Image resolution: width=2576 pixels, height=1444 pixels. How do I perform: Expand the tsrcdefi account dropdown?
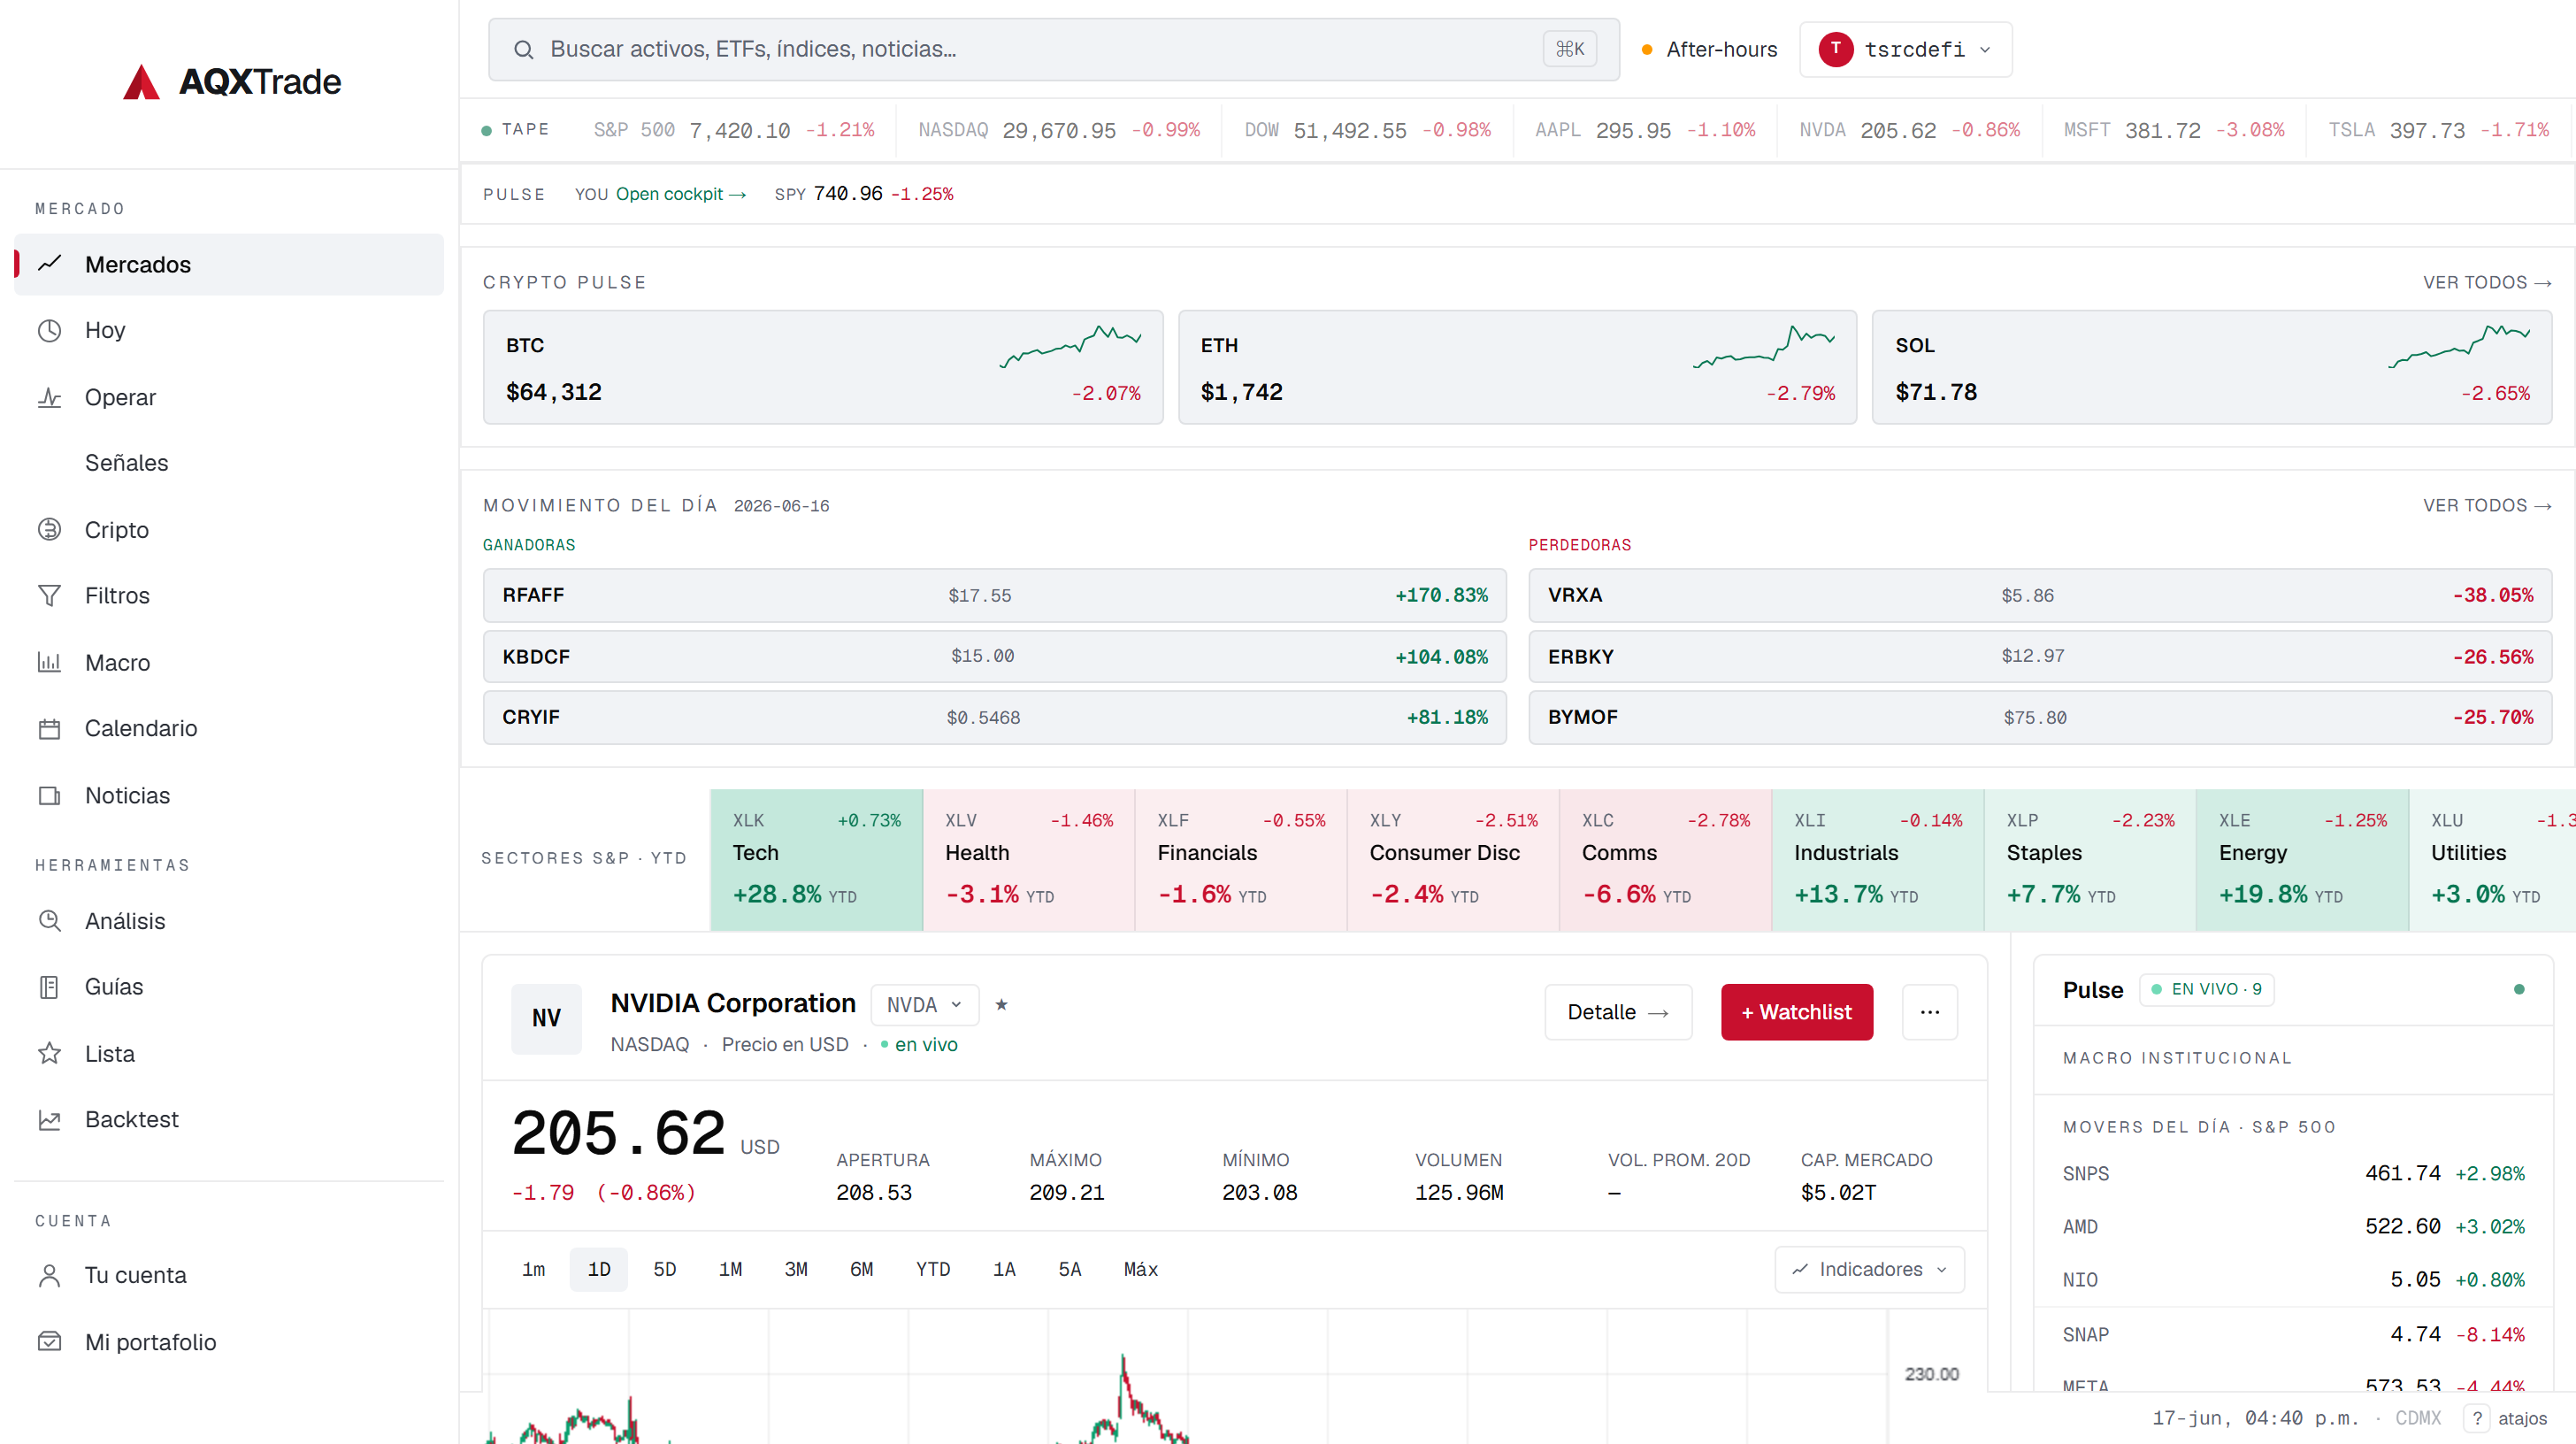(1905, 49)
